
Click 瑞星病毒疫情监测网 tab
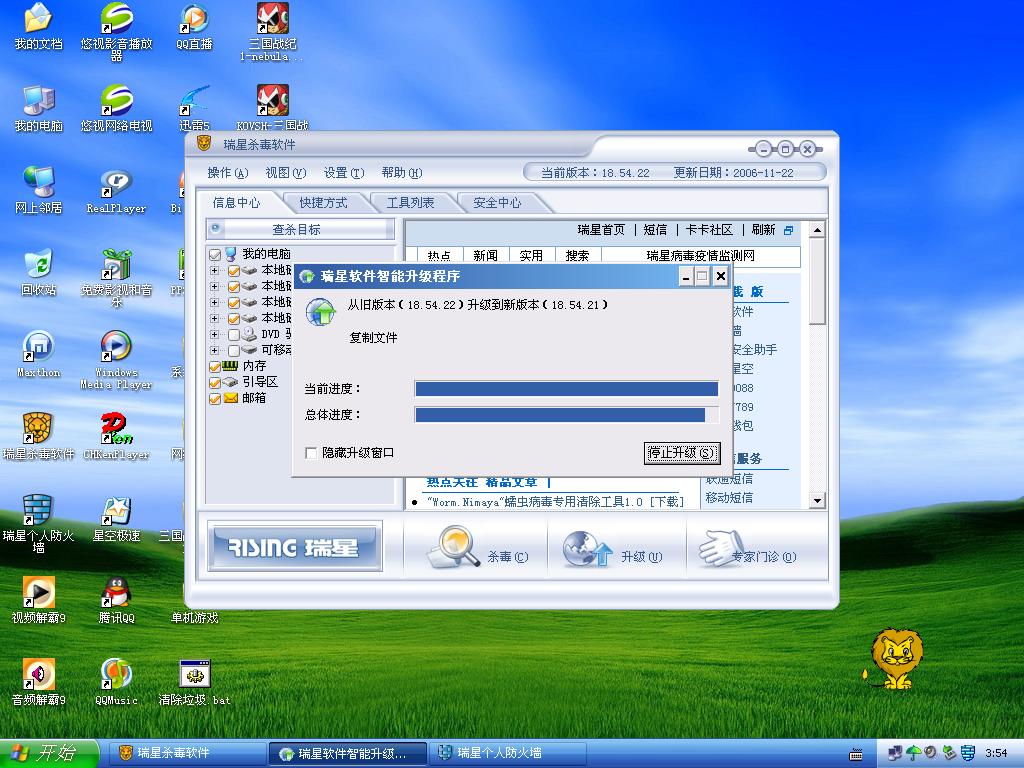point(701,255)
